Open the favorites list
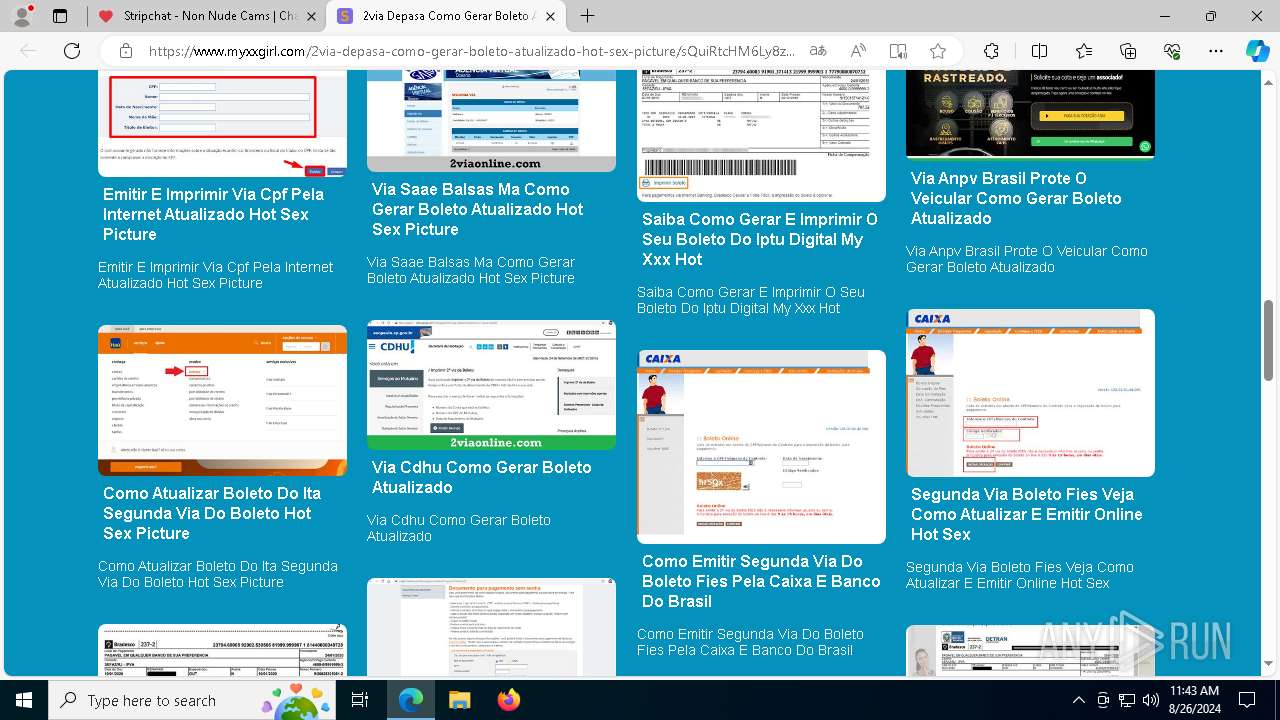Image resolution: width=1280 pixels, height=720 pixels. [x=1084, y=51]
